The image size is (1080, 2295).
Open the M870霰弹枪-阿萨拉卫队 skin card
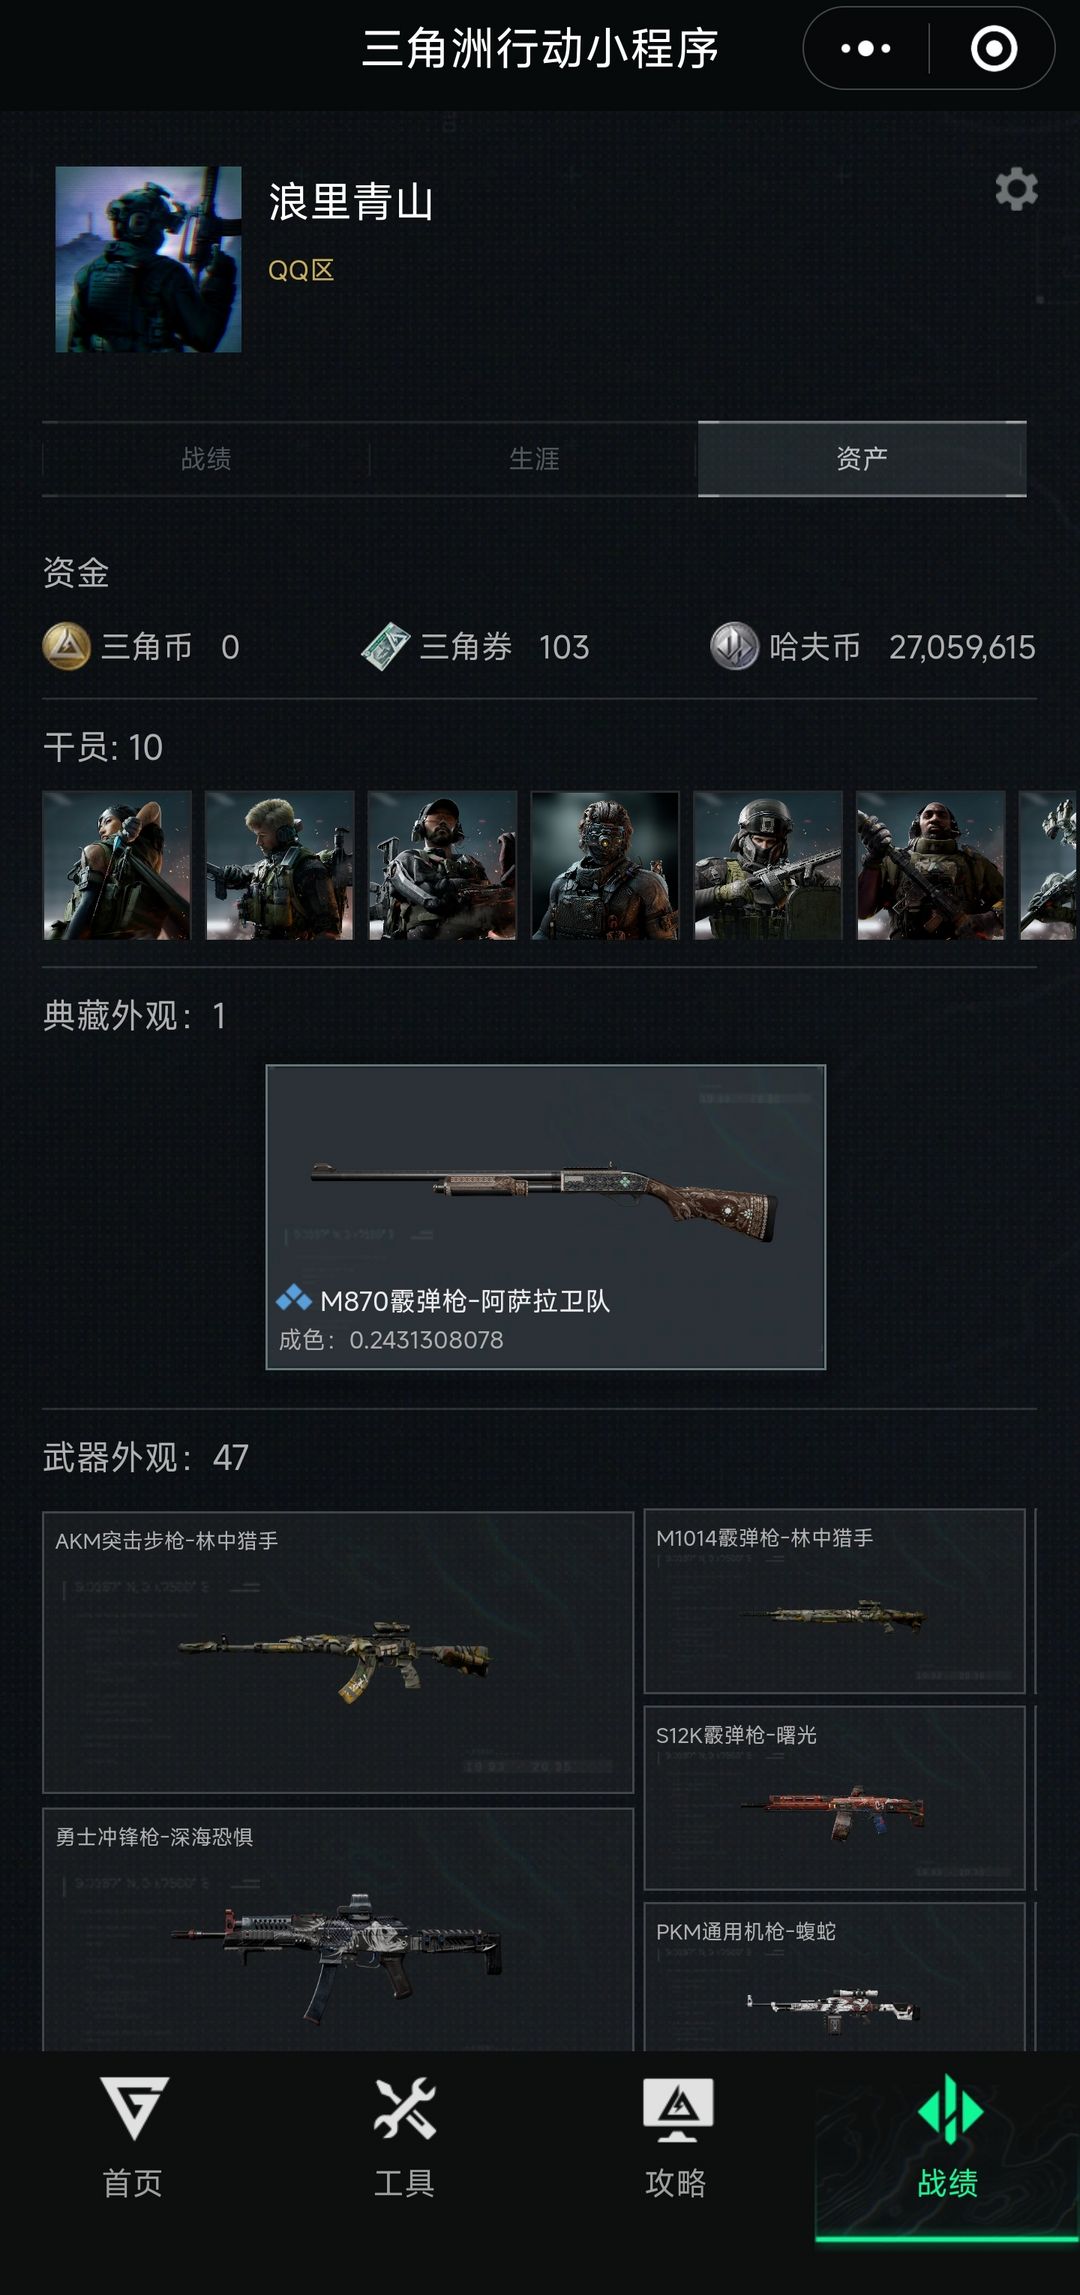(546, 1217)
